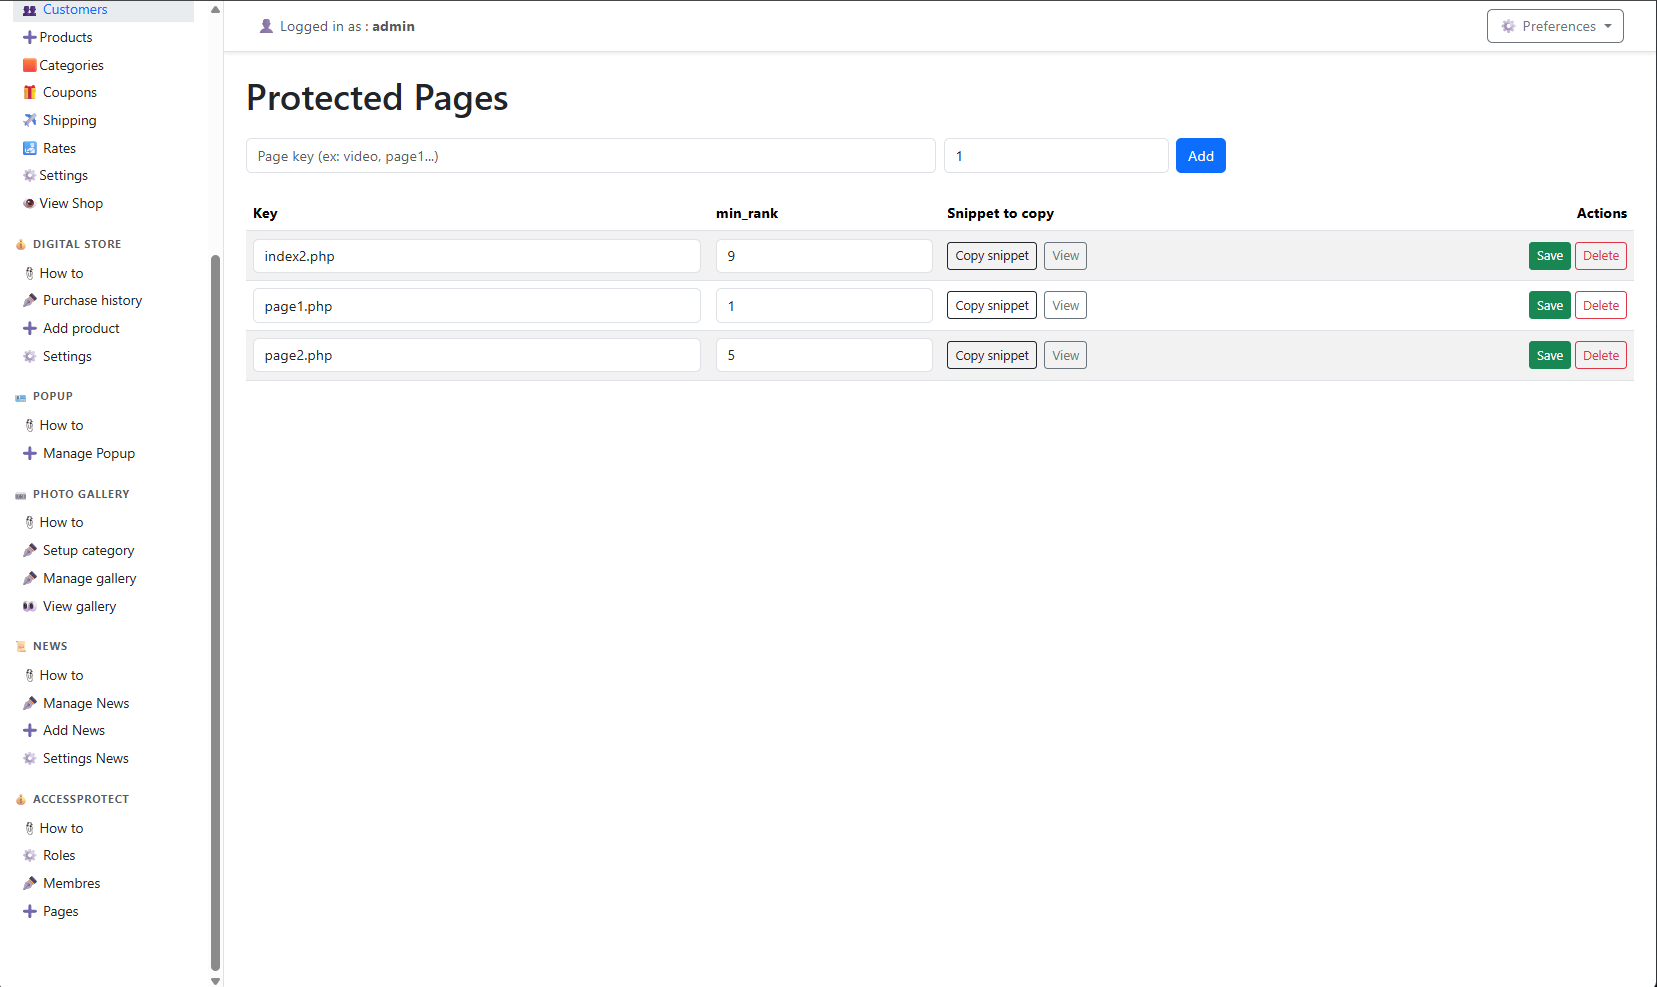This screenshot has width=1657, height=987.
Task: Click the View Shop eye icon
Action: pyautogui.click(x=30, y=203)
